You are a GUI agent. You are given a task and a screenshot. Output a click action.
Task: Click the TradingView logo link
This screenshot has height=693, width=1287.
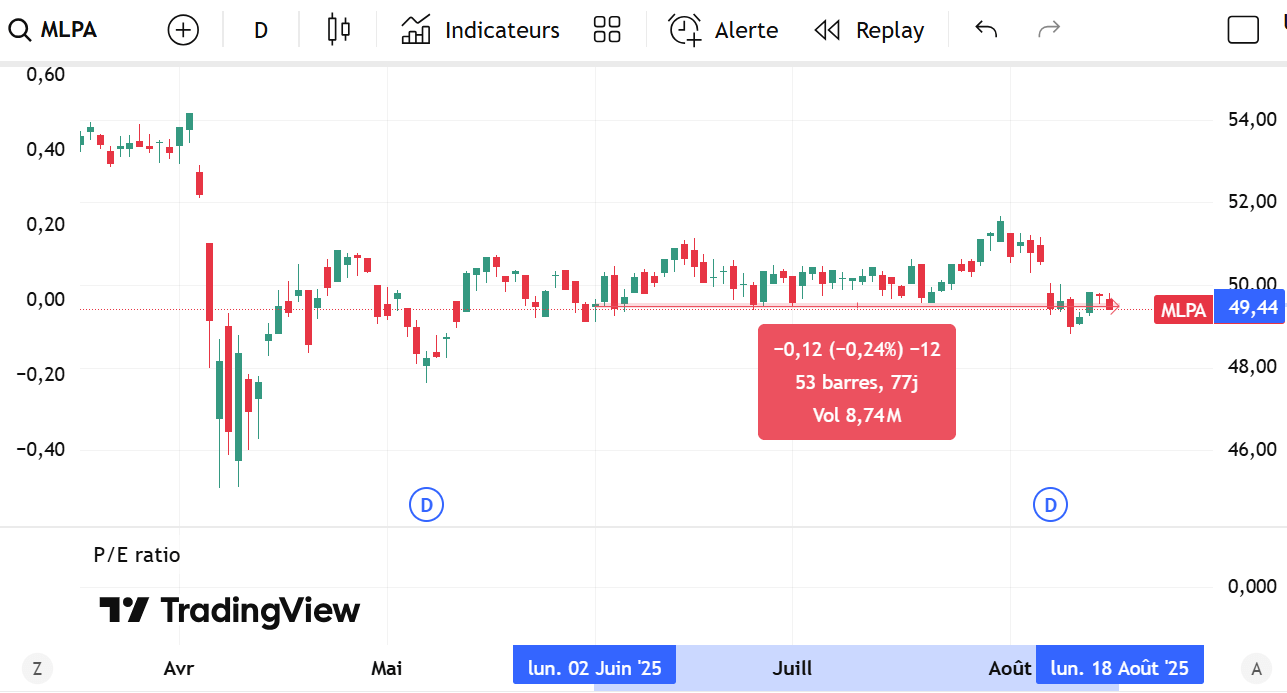(228, 611)
